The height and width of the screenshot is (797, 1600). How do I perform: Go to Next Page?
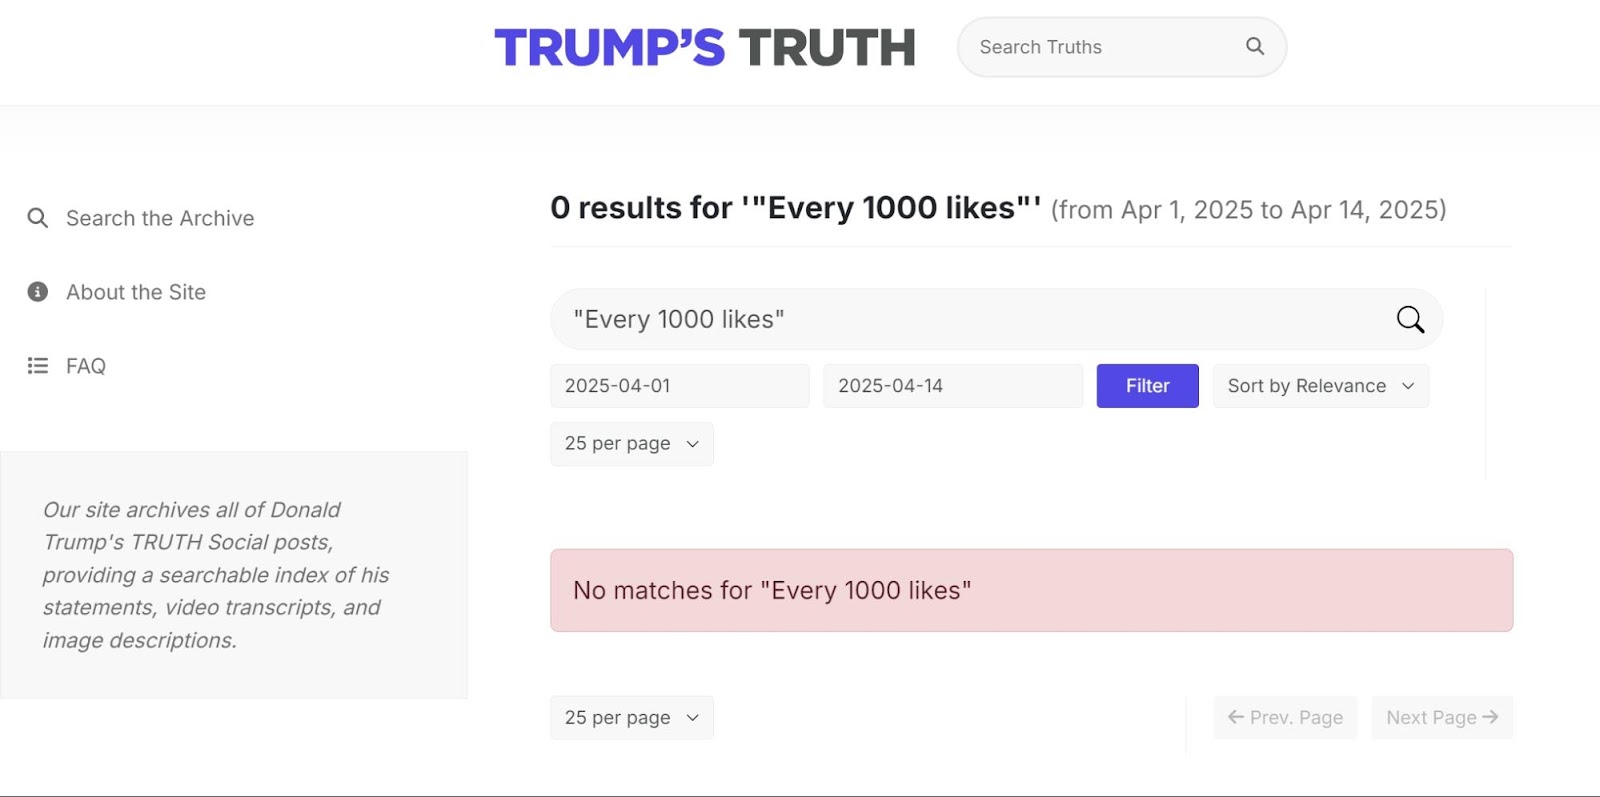(1442, 718)
